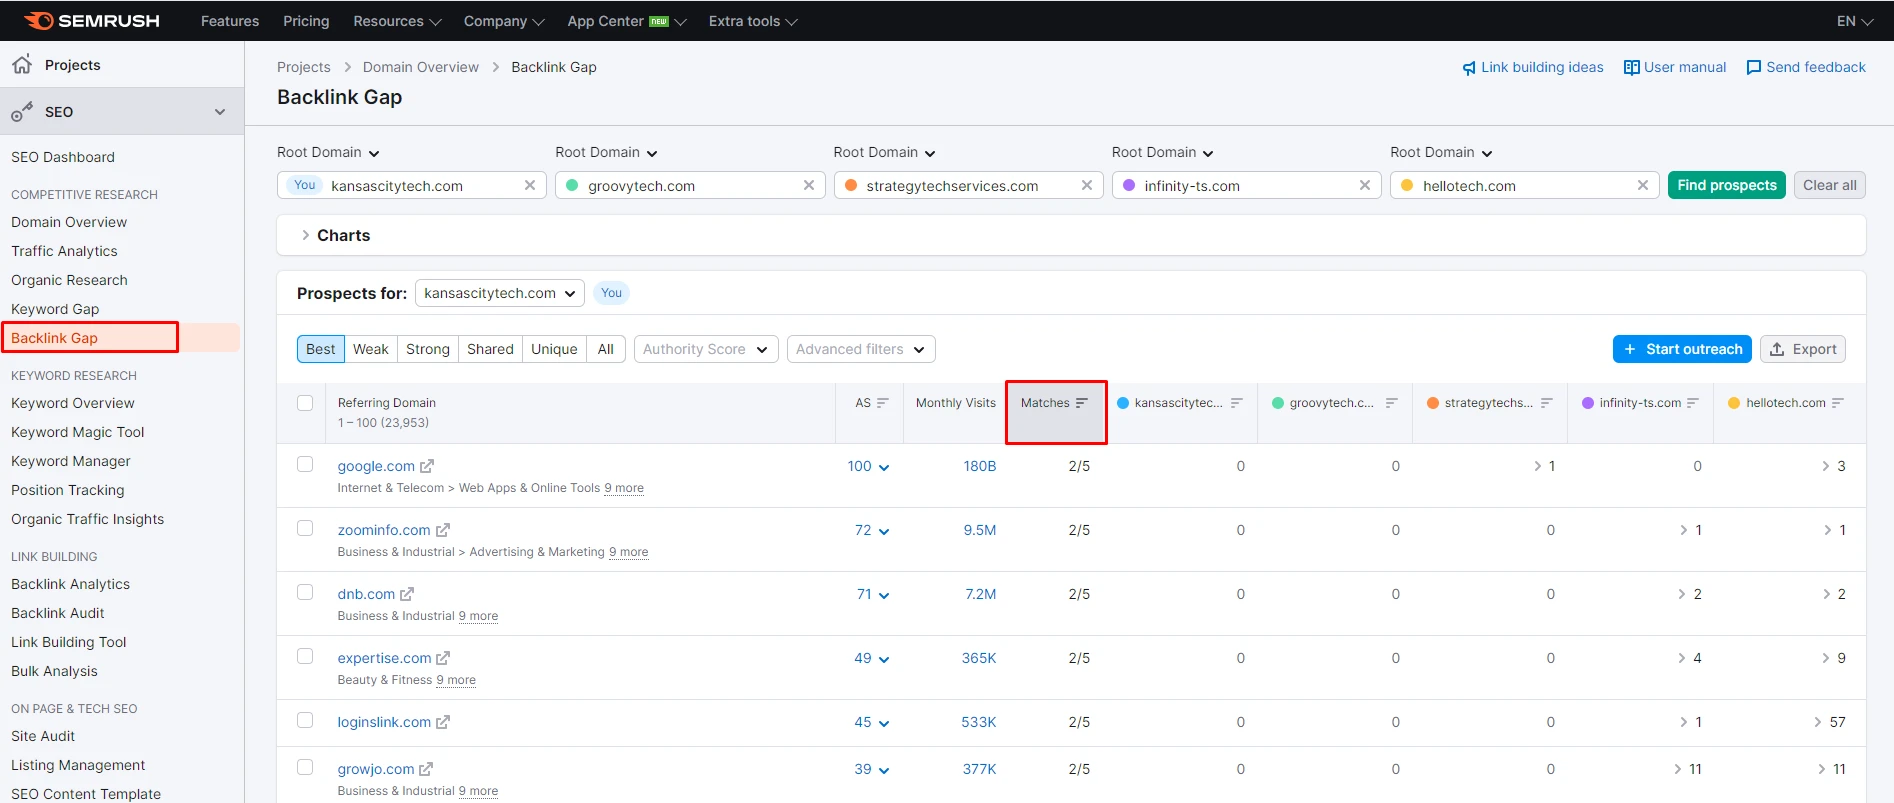Sort strategytechs column icon
This screenshot has width=1894, height=803.
click(x=1547, y=403)
